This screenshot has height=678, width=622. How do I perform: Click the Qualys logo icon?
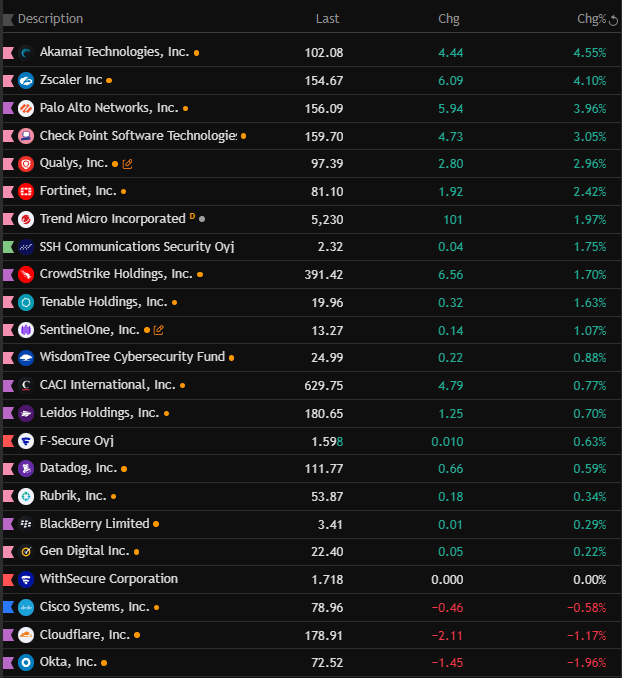(x=26, y=164)
